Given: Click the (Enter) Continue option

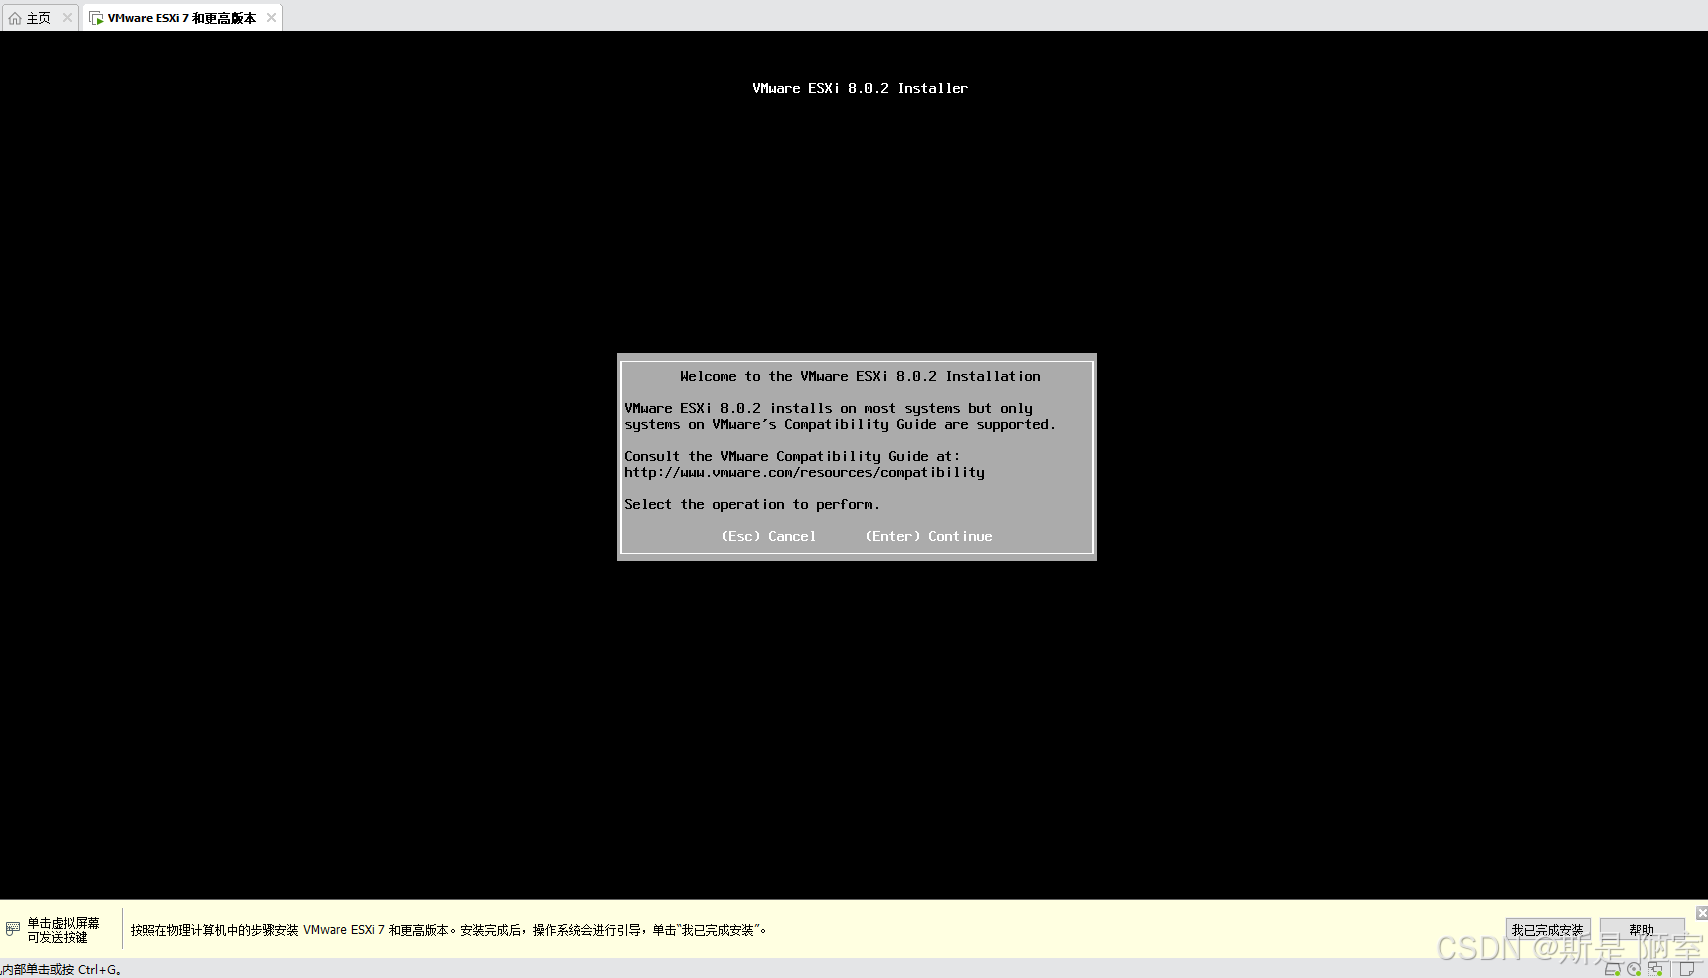Looking at the screenshot, I should 929,537.
